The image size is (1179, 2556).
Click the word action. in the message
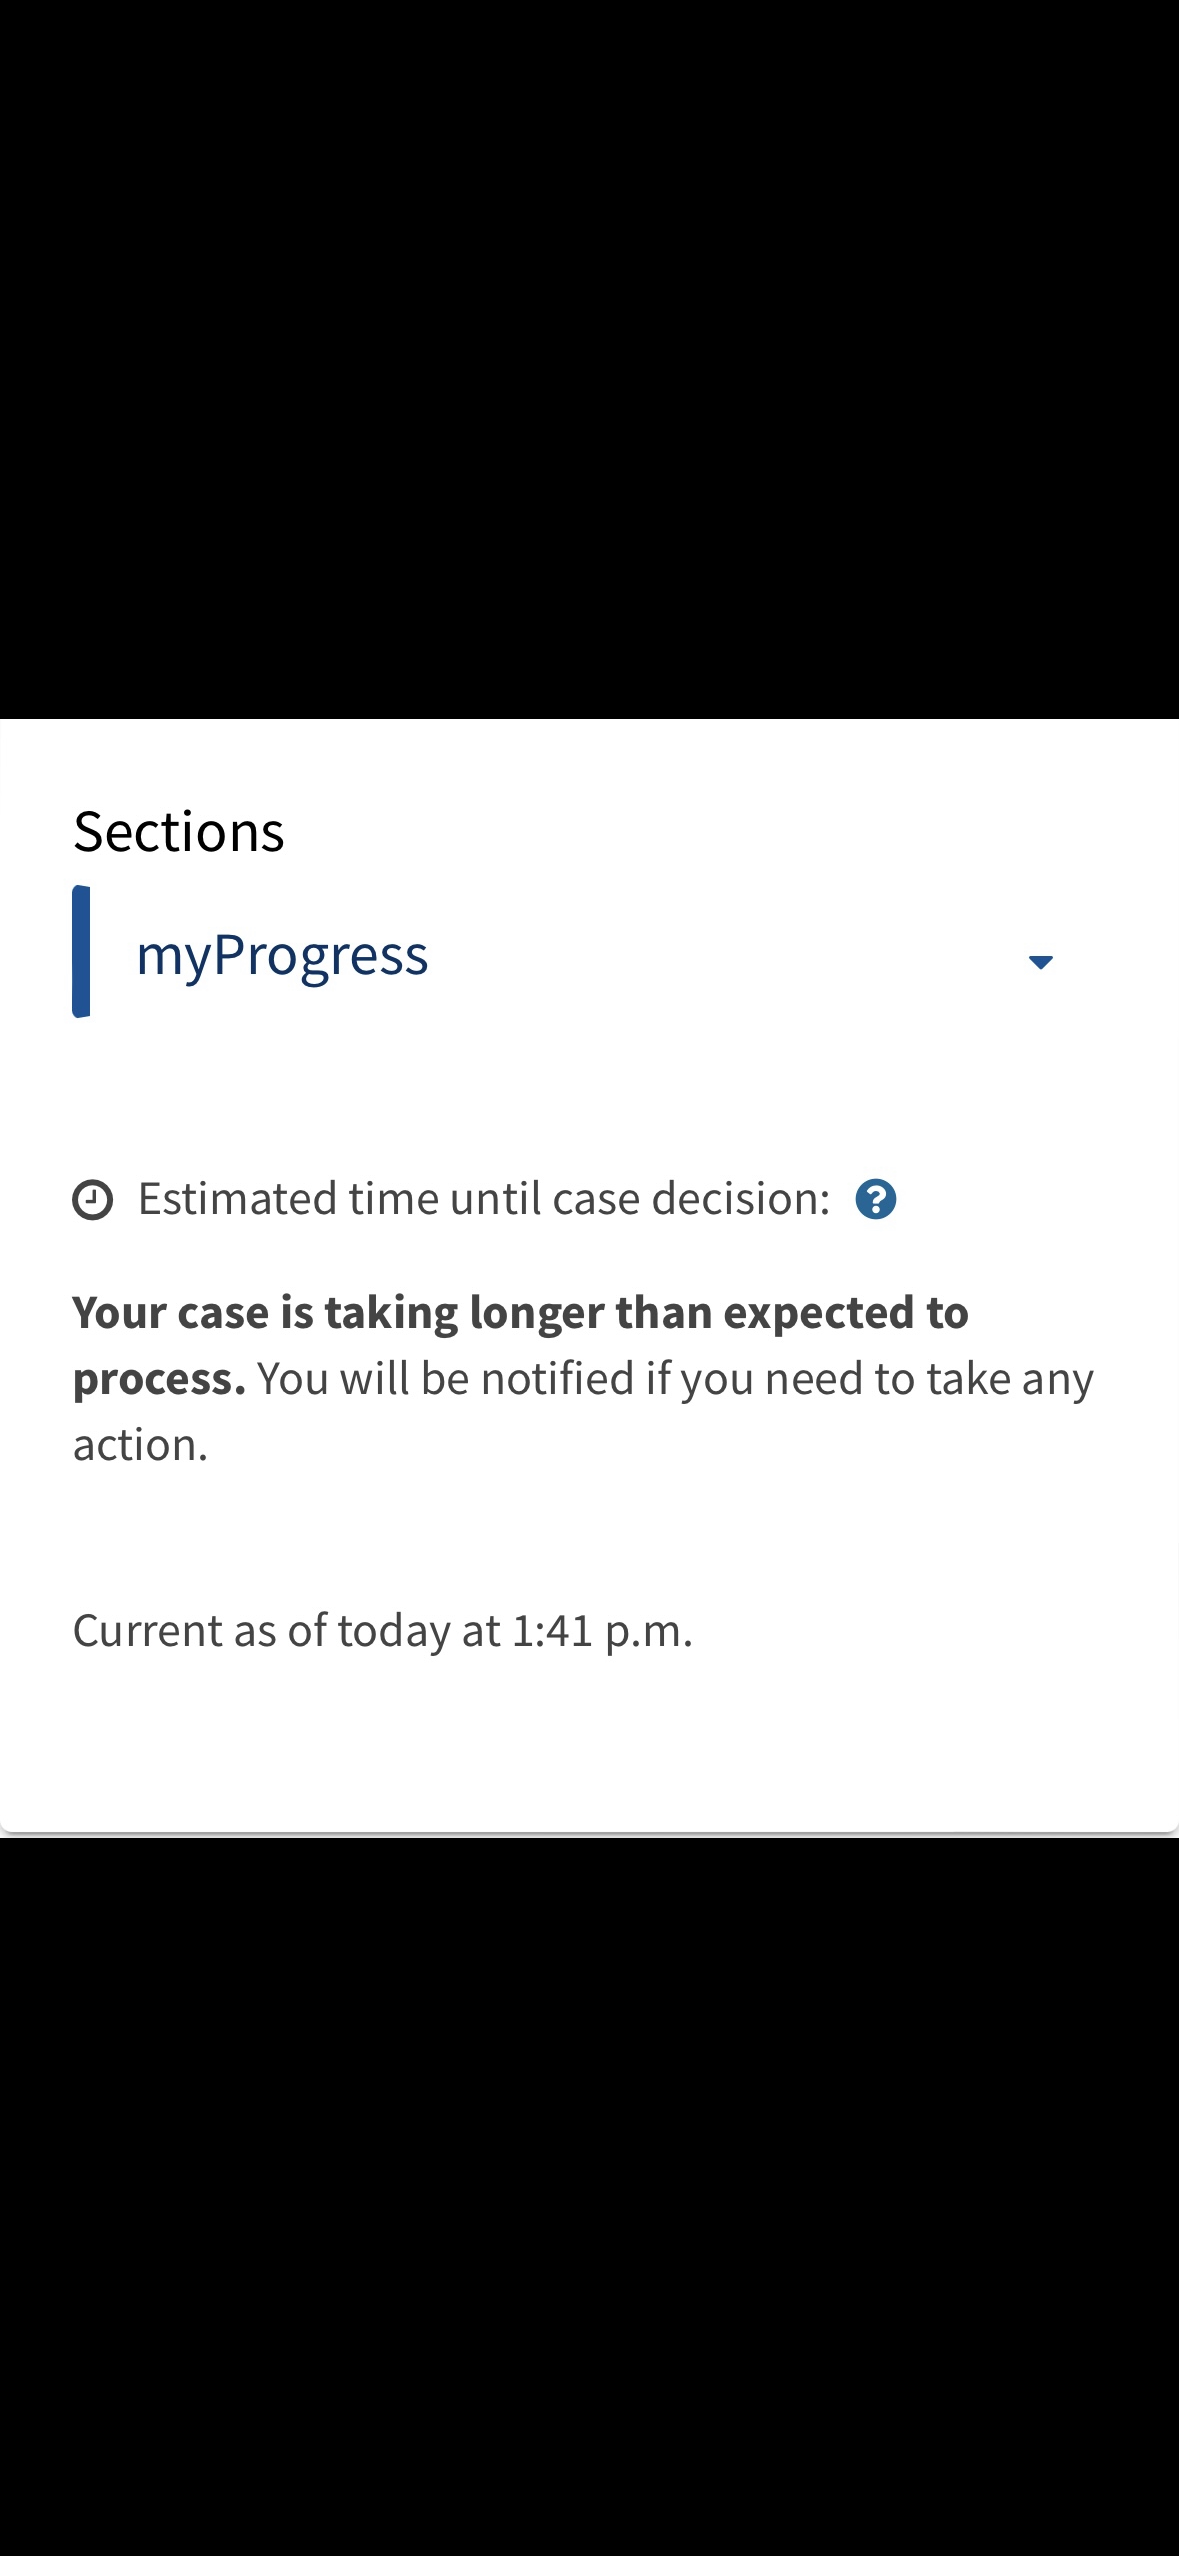point(140,1445)
